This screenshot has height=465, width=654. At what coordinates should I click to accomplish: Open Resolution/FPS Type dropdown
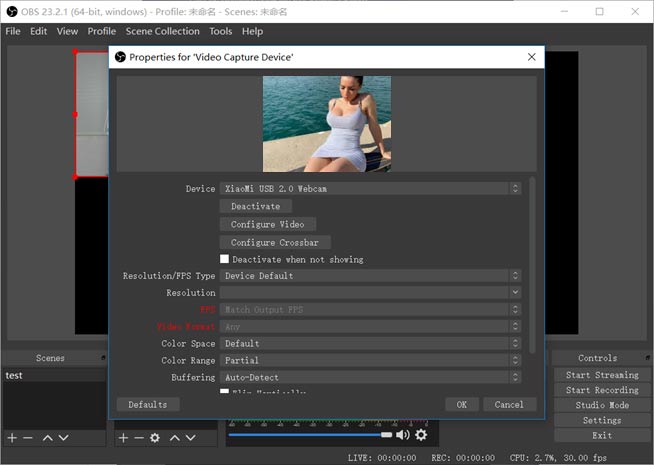370,276
